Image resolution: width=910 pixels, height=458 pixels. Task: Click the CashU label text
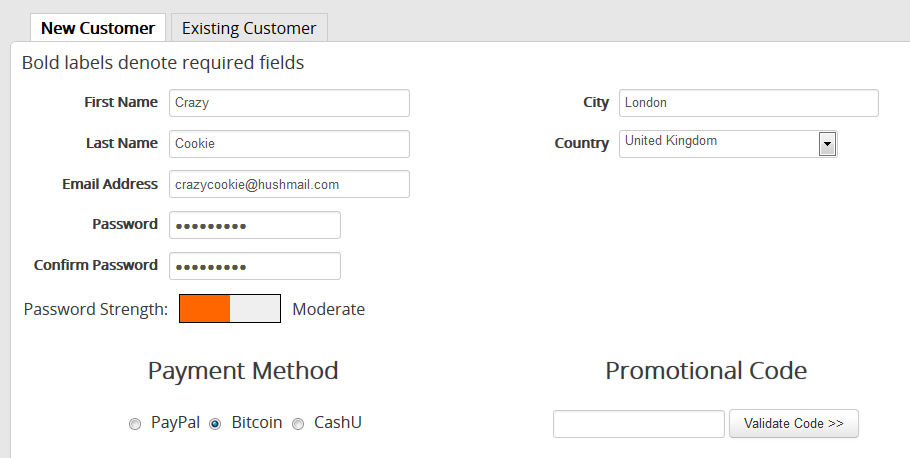(x=338, y=423)
